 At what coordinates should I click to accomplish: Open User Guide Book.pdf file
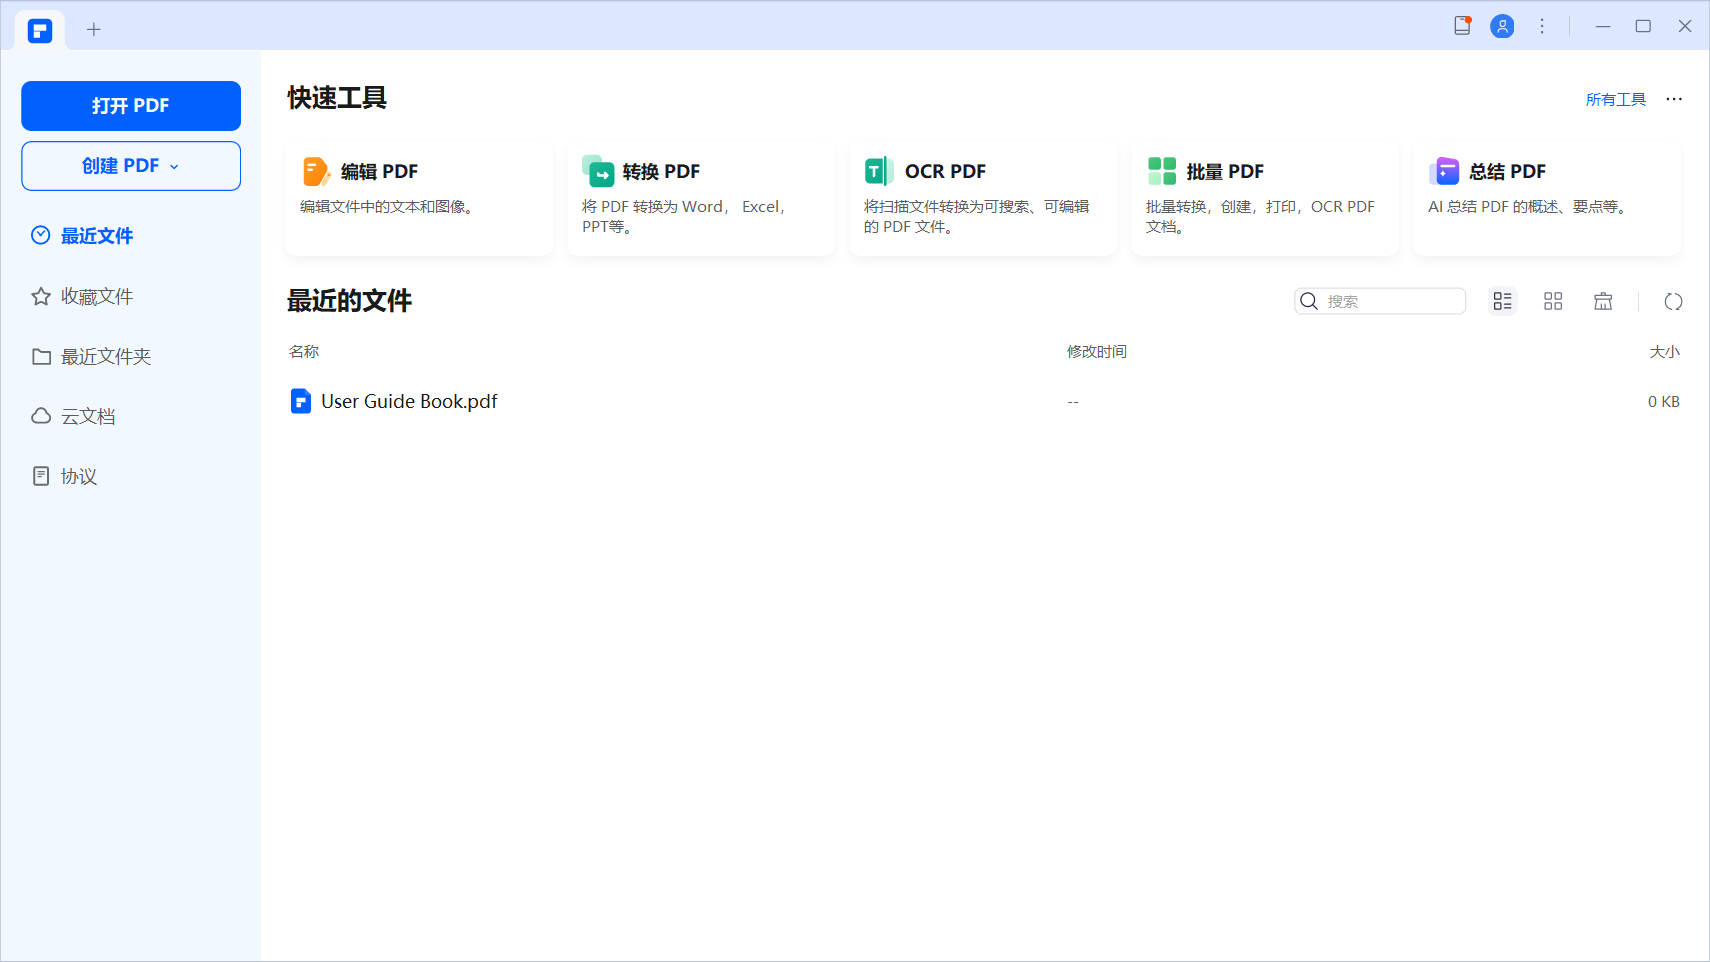(409, 402)
